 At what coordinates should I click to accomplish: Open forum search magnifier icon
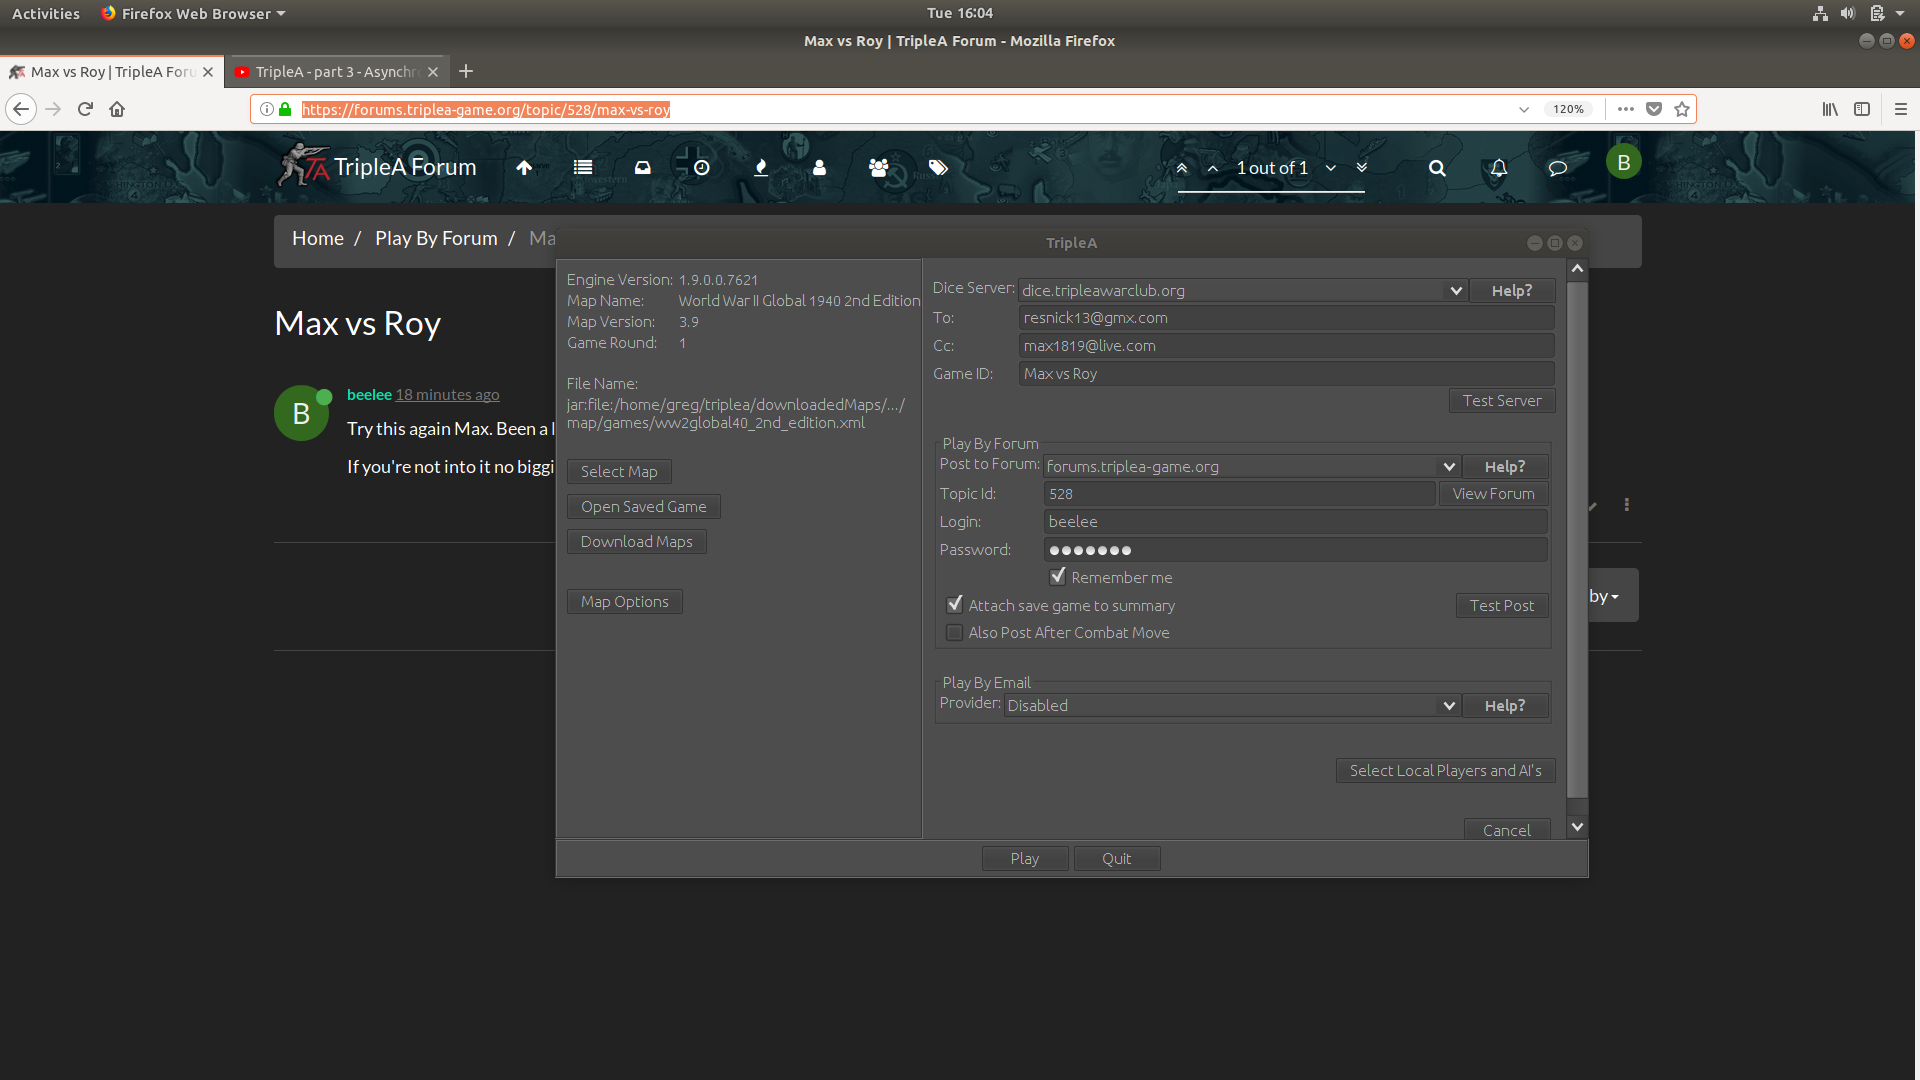click(1437, 168)
